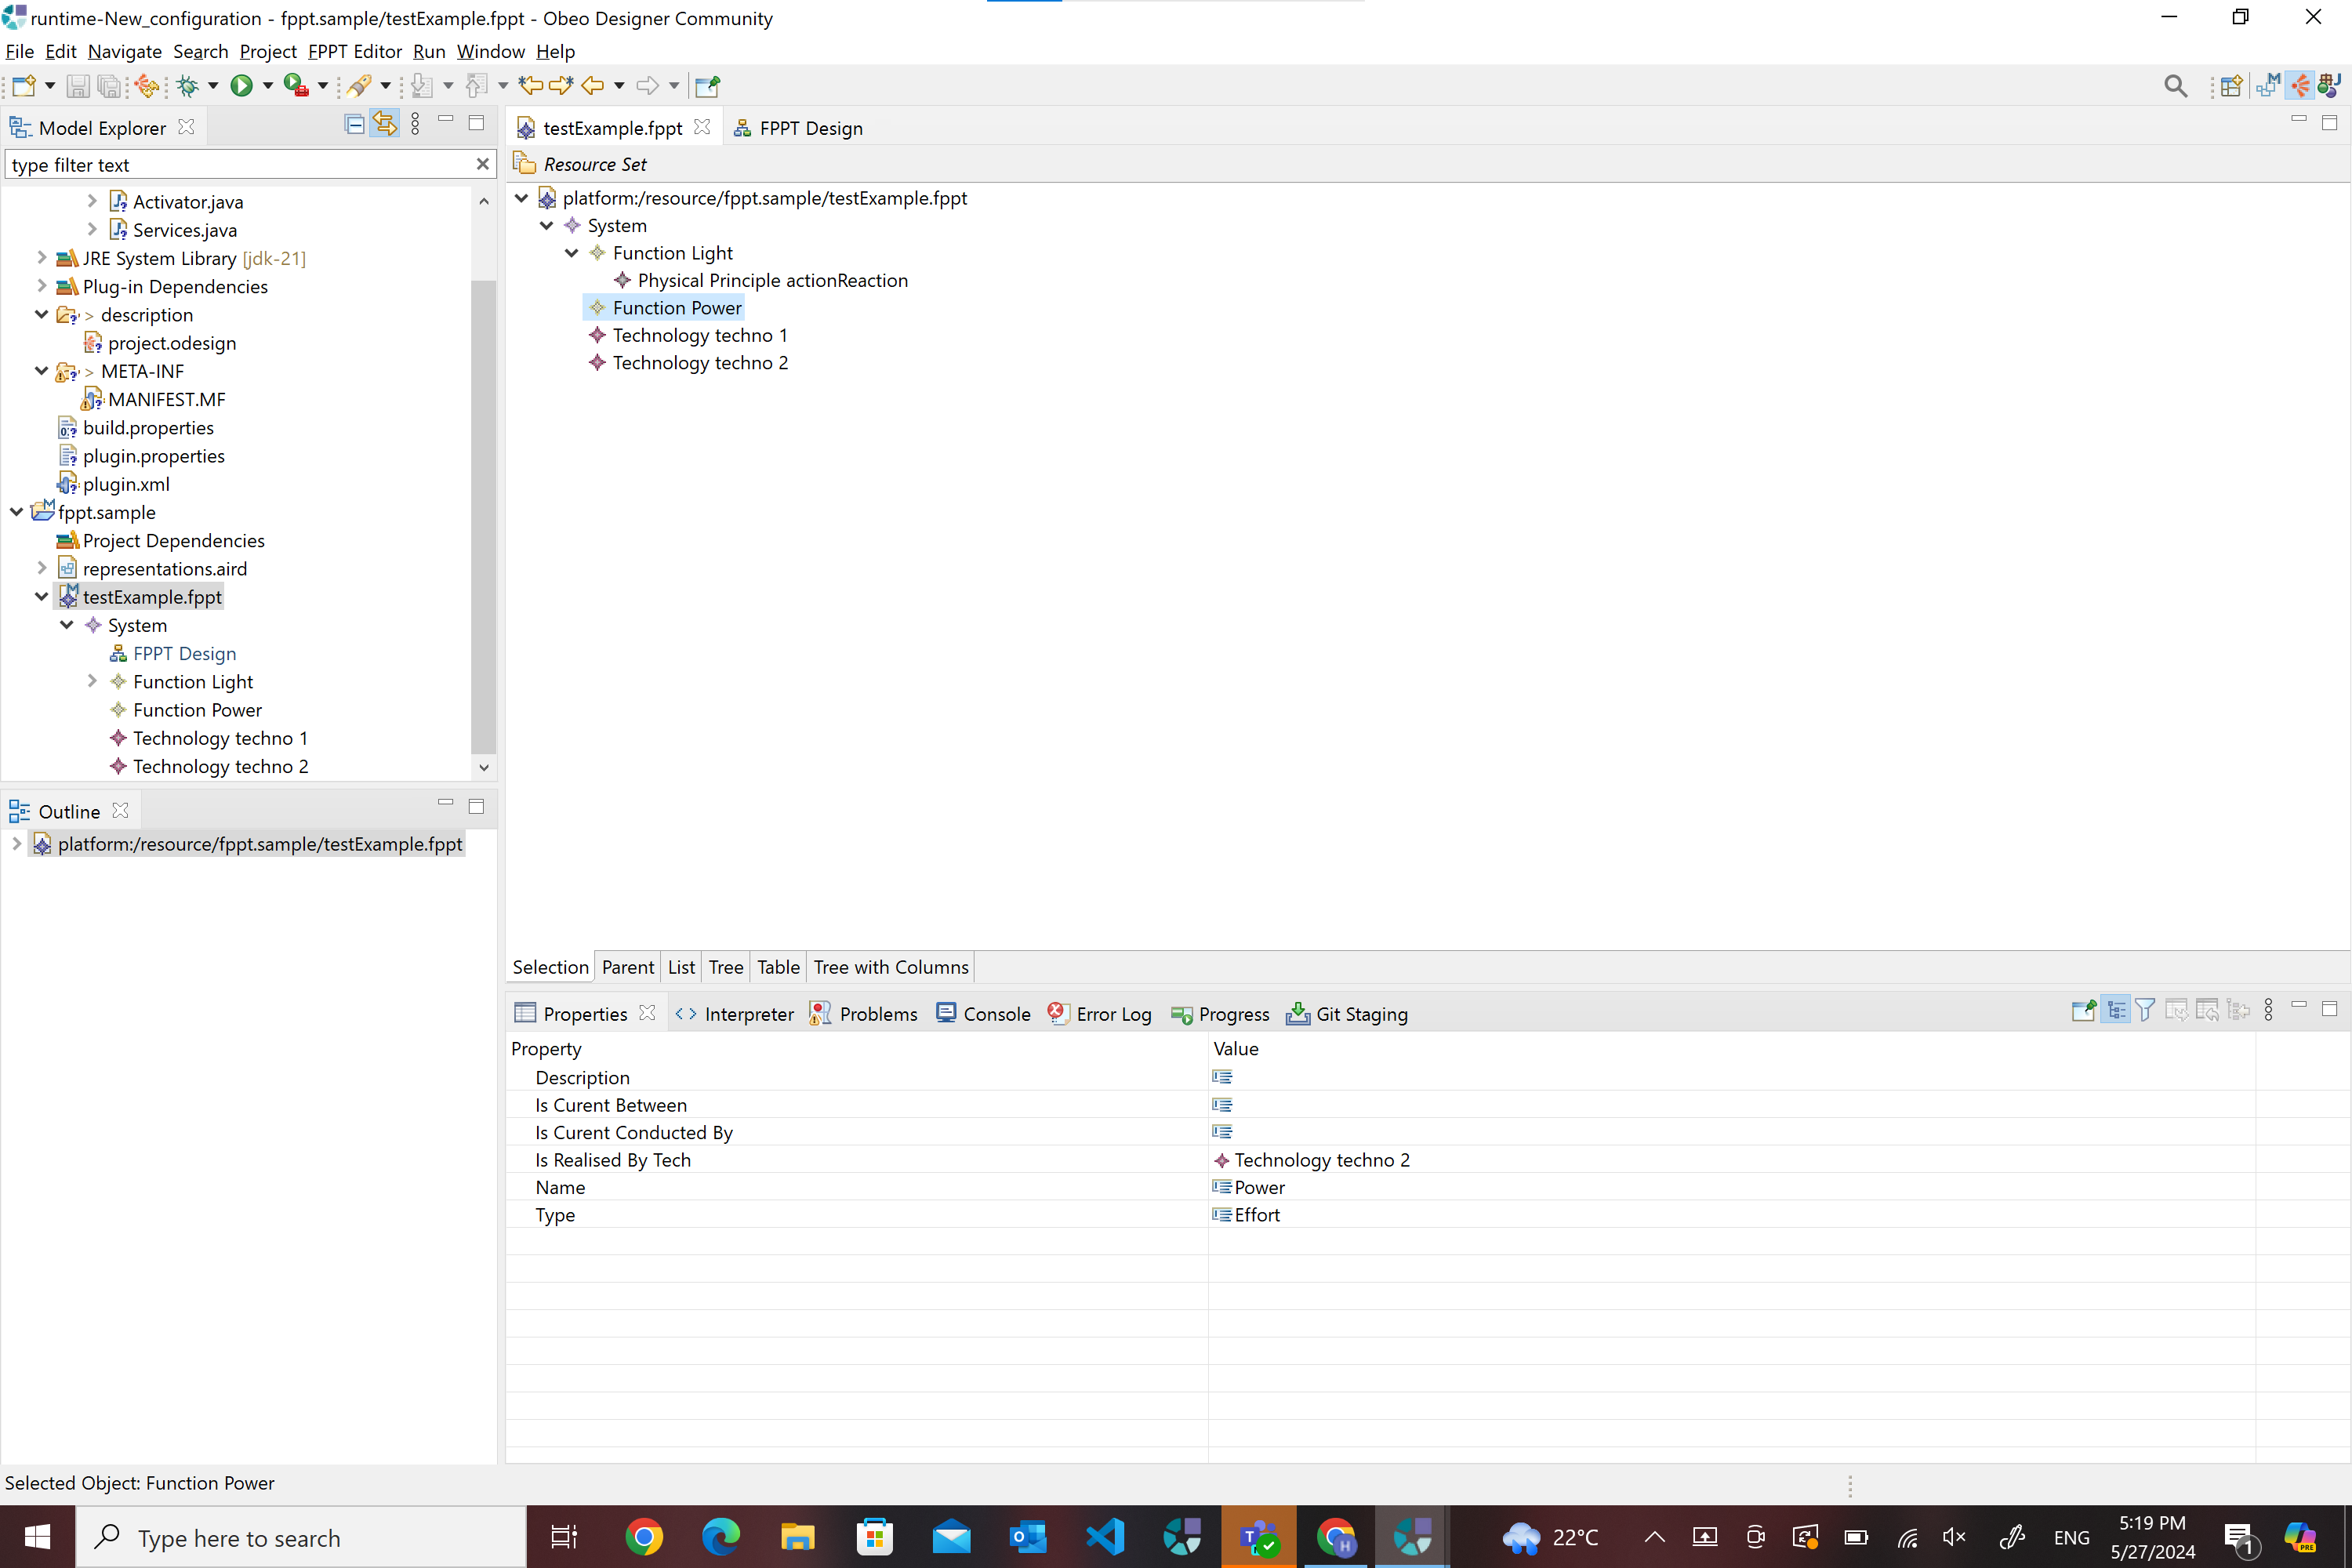Expand the Outline resource node

(x=16, y=844)
